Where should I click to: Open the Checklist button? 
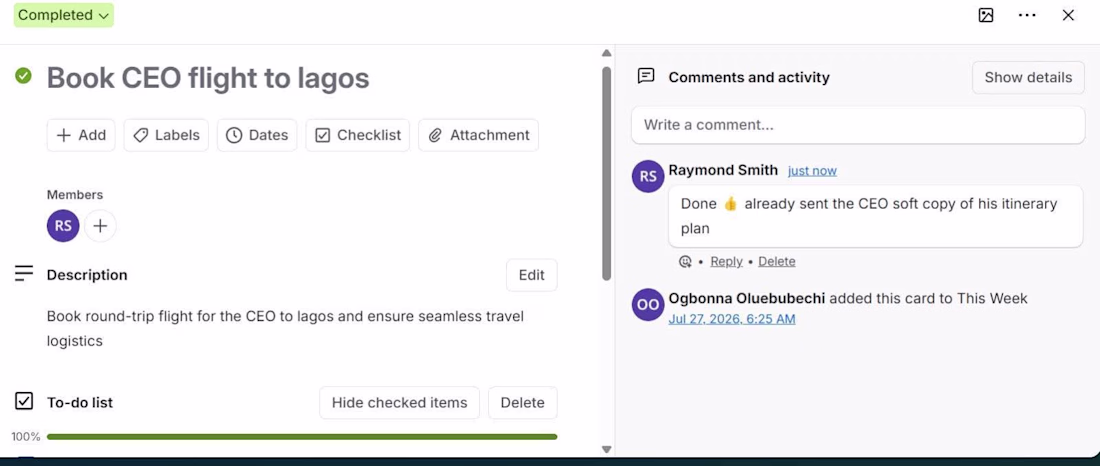click(x=358, y=135)
